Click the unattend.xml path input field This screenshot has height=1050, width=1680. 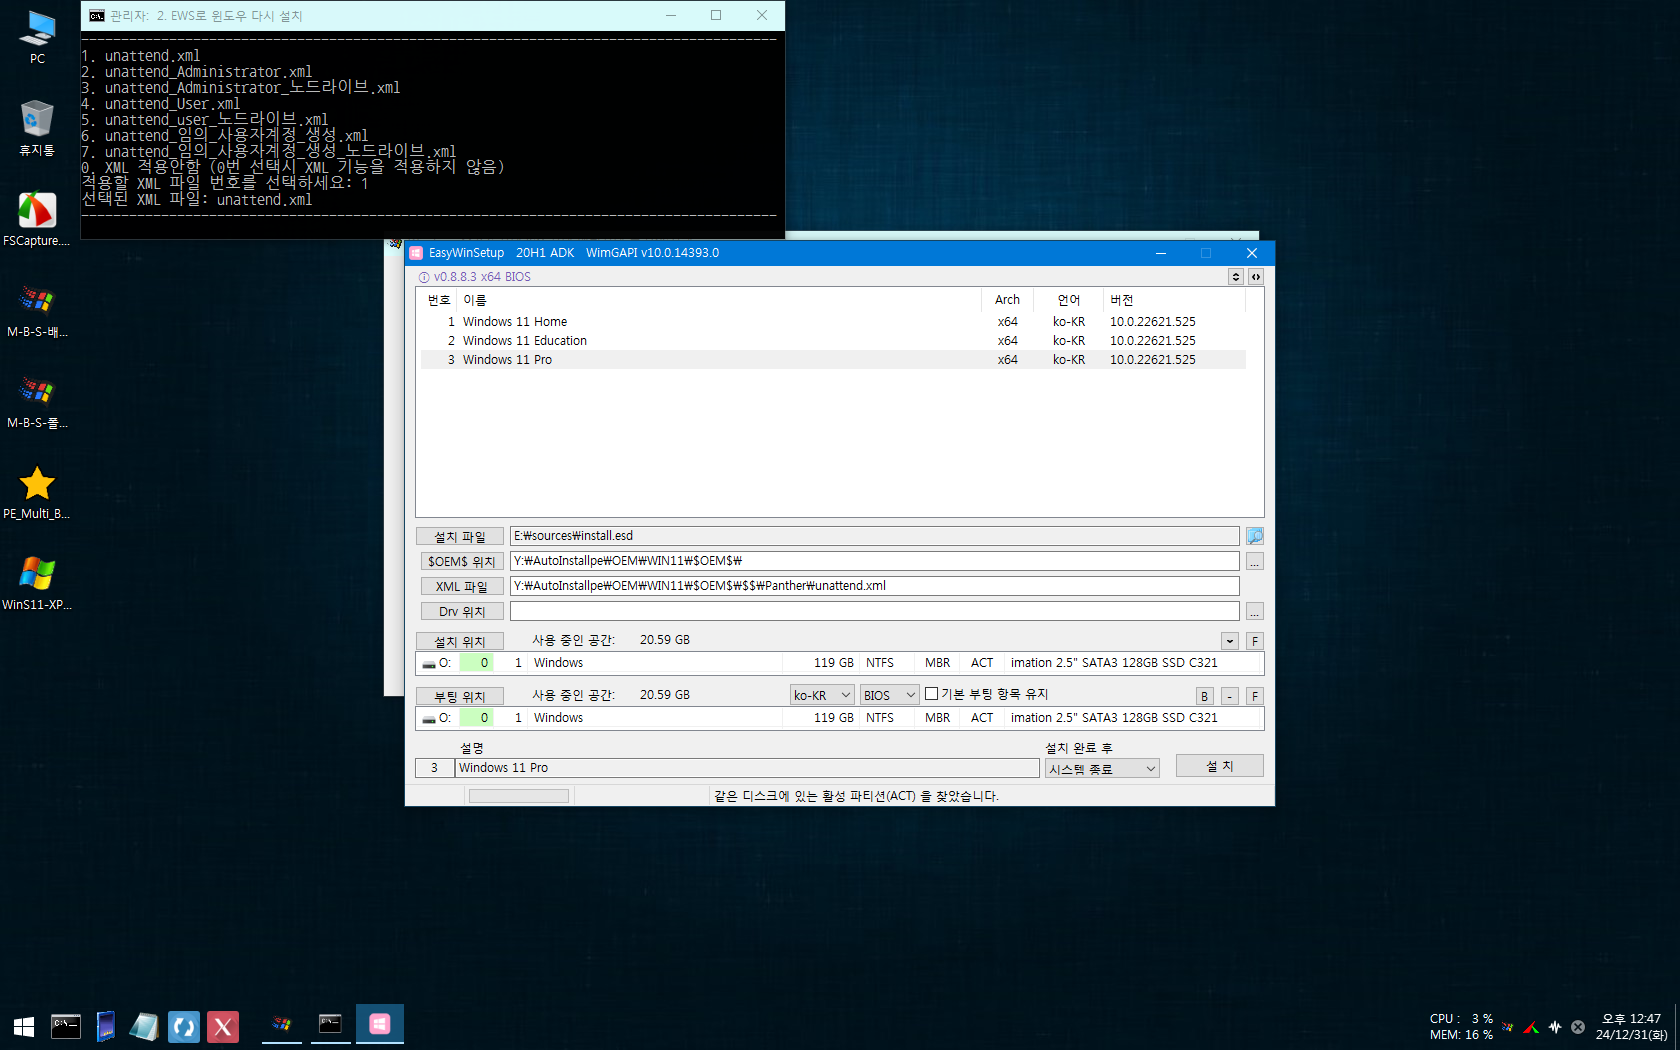pos(875,586)
